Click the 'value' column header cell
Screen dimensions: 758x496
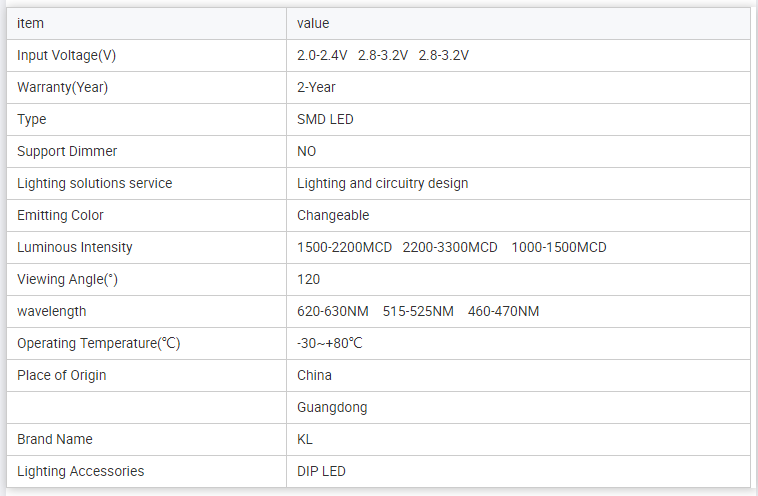tap(313, 23)
